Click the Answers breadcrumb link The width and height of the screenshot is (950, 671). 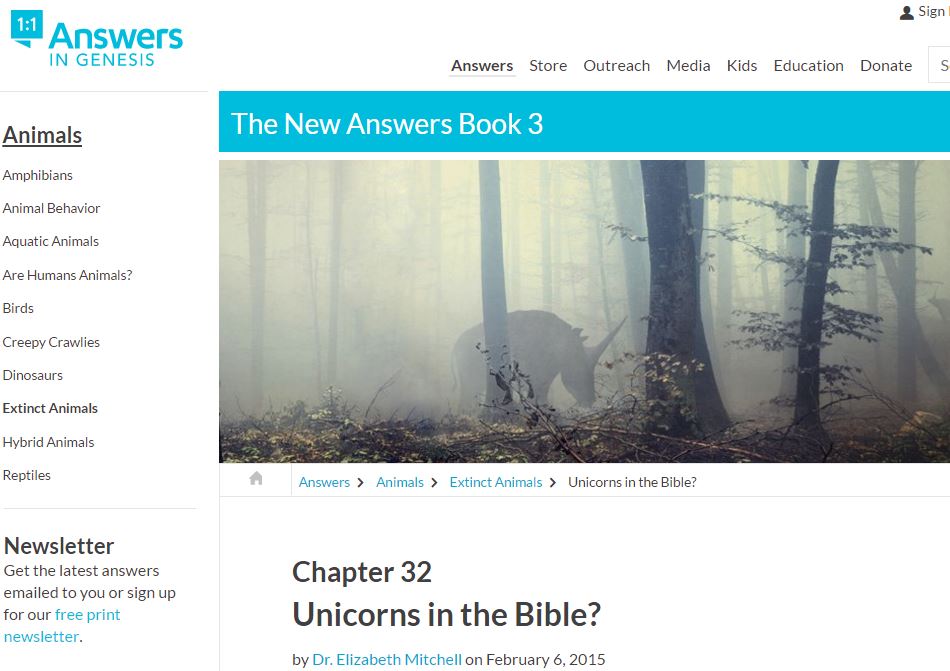click(x=324, y=482)
